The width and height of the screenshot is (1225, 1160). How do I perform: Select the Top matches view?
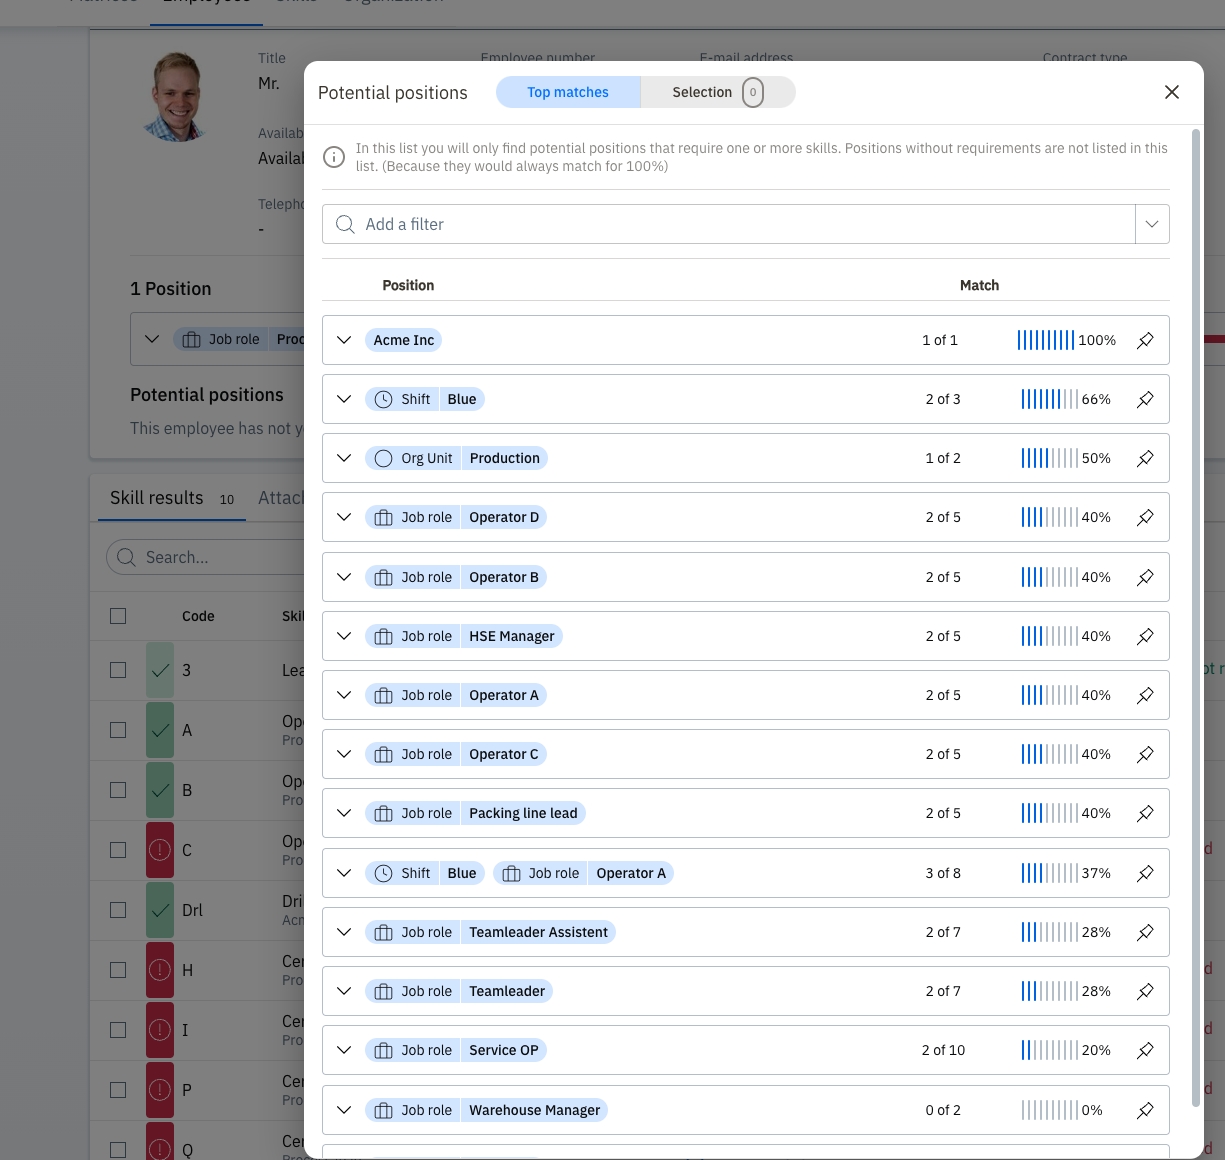[x=567, y=92]
